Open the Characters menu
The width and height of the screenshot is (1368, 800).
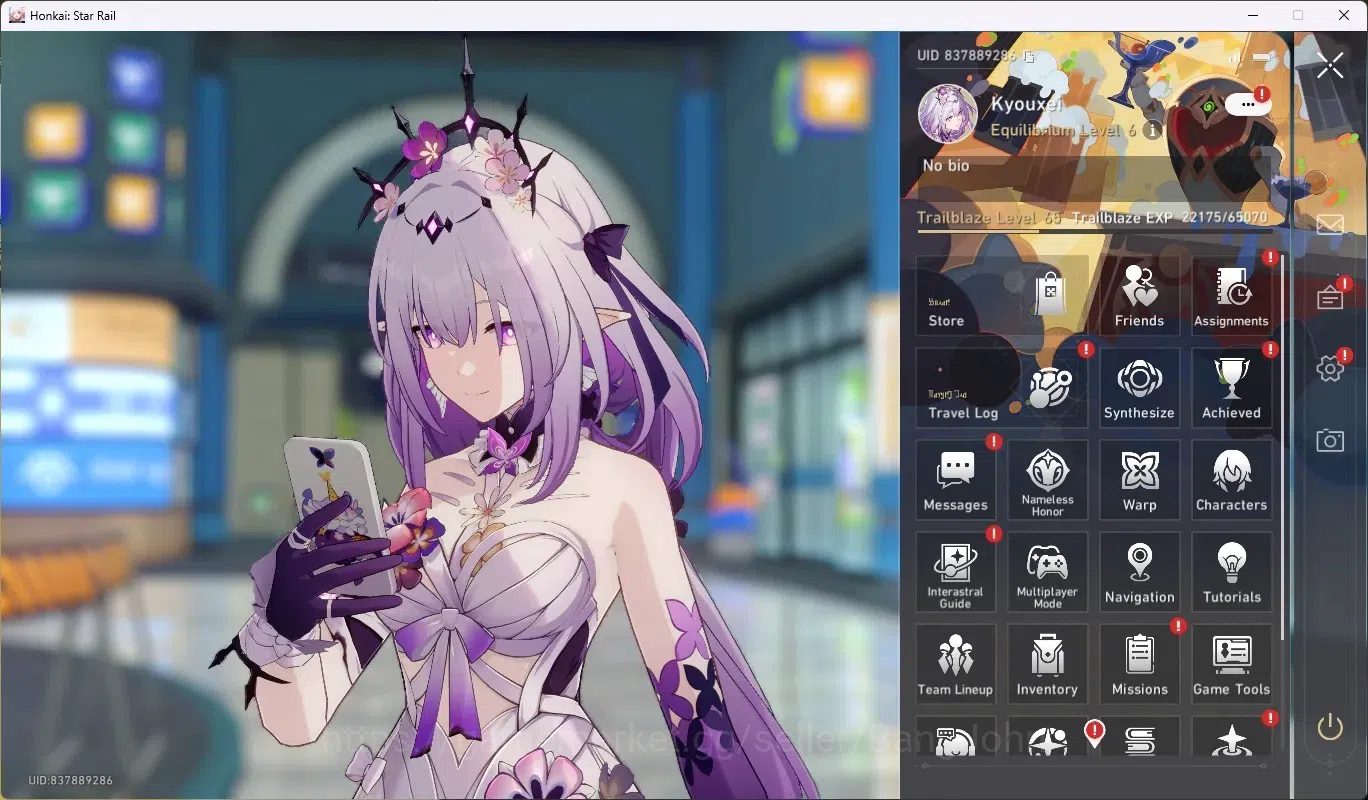click(x=1231, y=479)
